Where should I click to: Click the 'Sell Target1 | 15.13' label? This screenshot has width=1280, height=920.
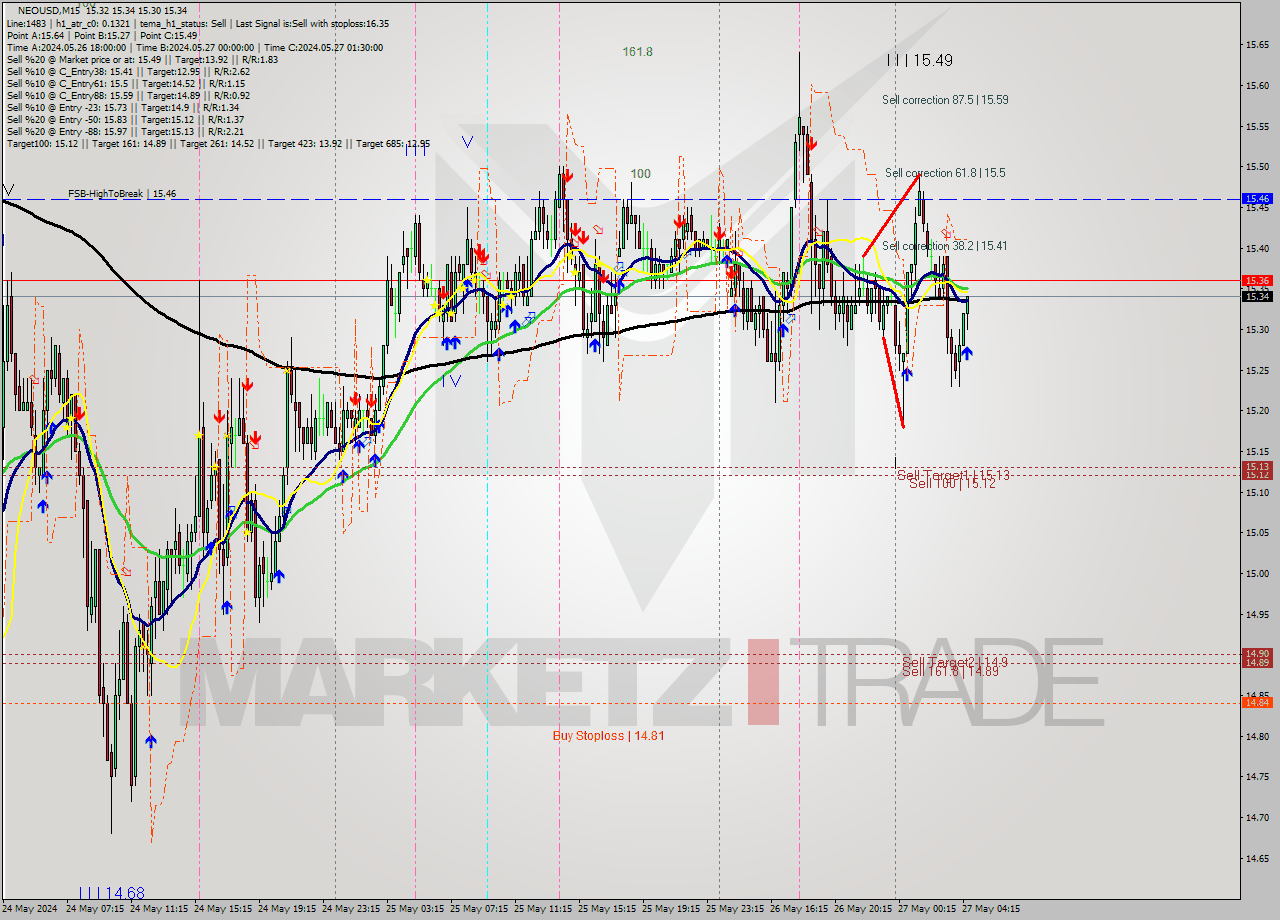click(x=953, y=475)
